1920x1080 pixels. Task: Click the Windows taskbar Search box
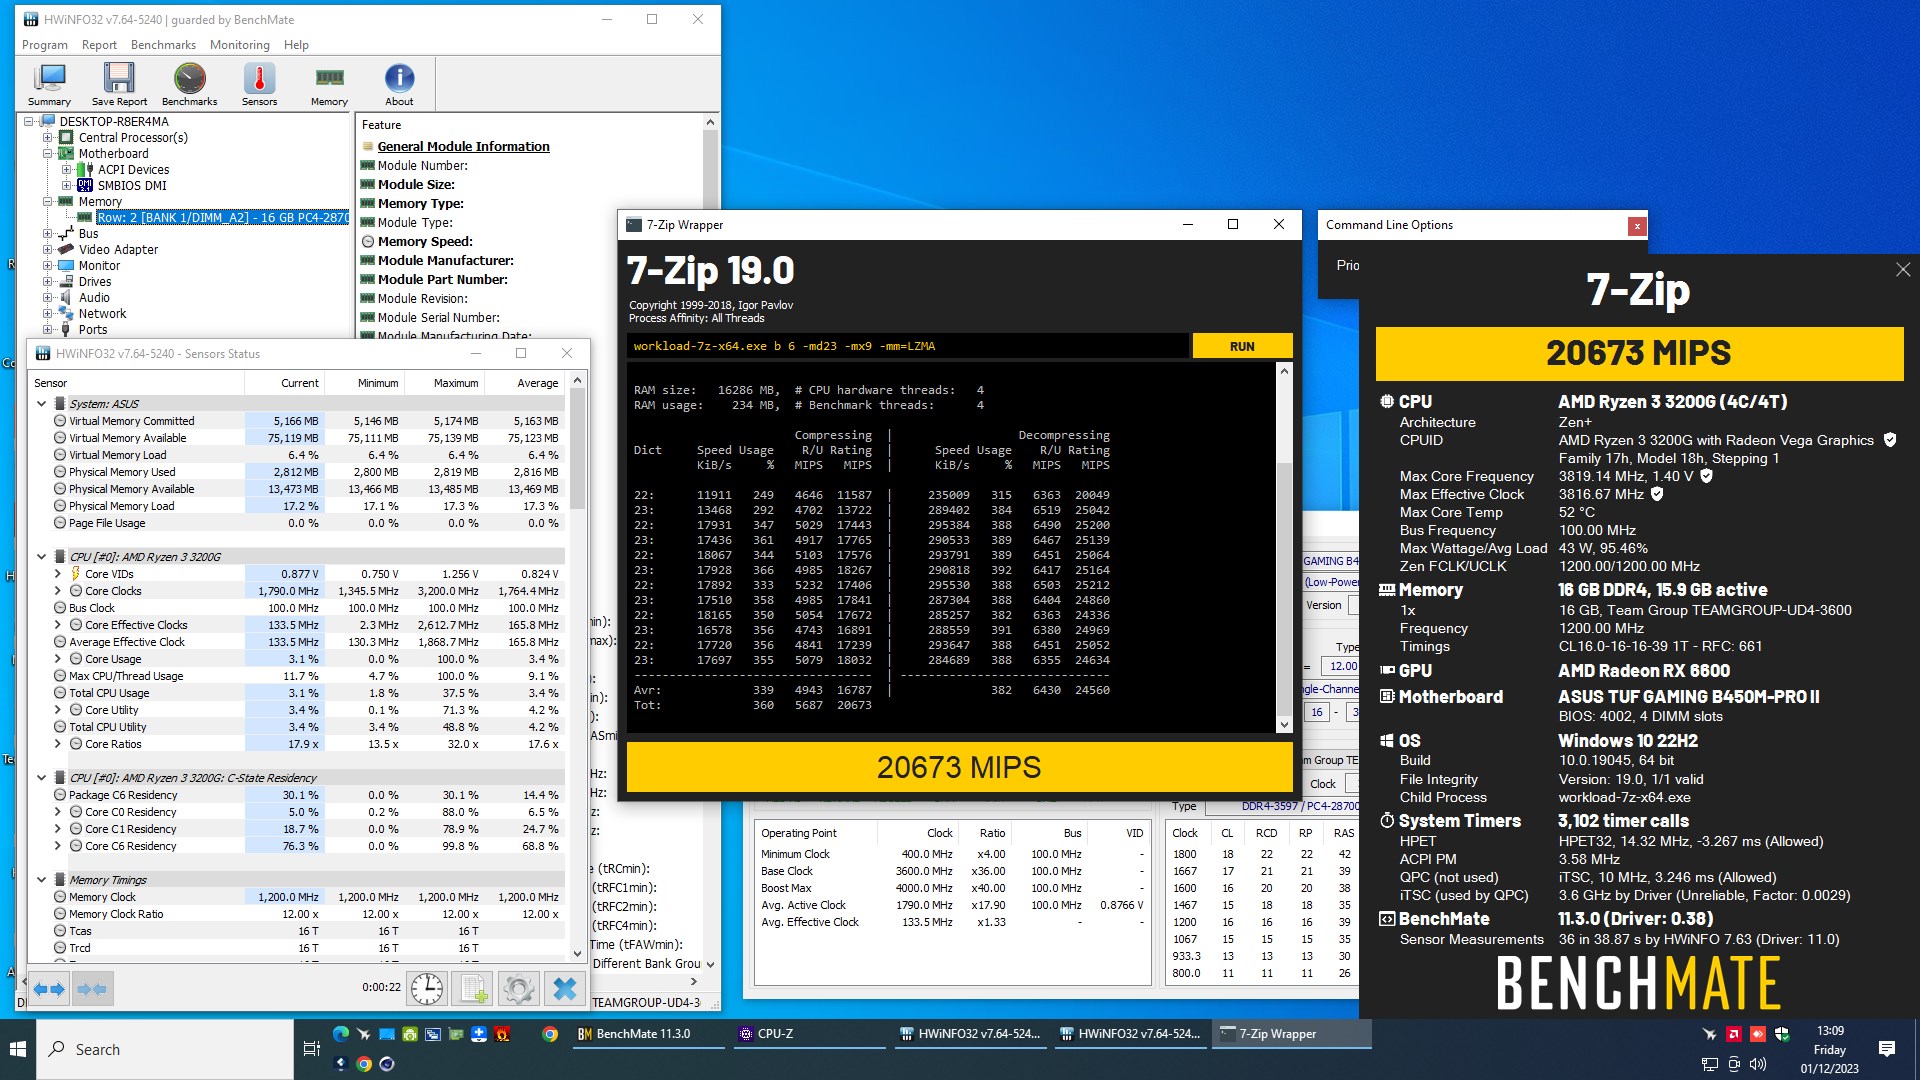(x=165, y=1049)
